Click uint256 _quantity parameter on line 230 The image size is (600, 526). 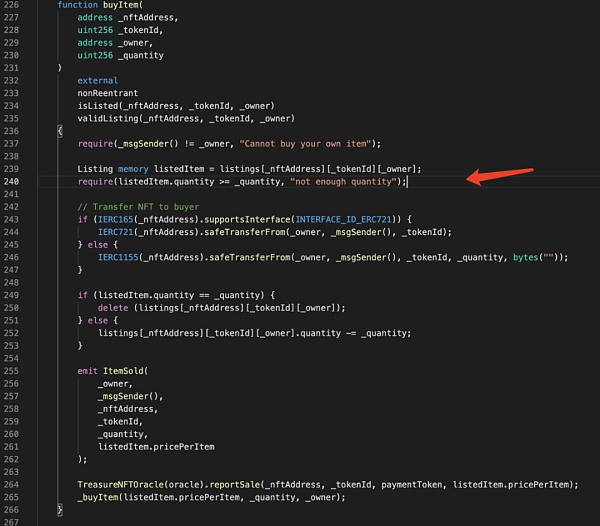121,55
